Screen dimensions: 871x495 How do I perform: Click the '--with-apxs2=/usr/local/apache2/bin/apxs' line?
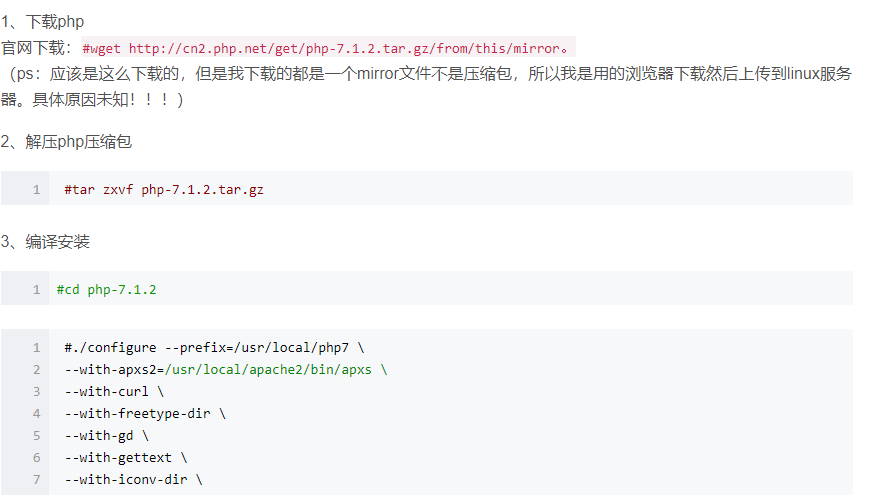pos(226,369)
